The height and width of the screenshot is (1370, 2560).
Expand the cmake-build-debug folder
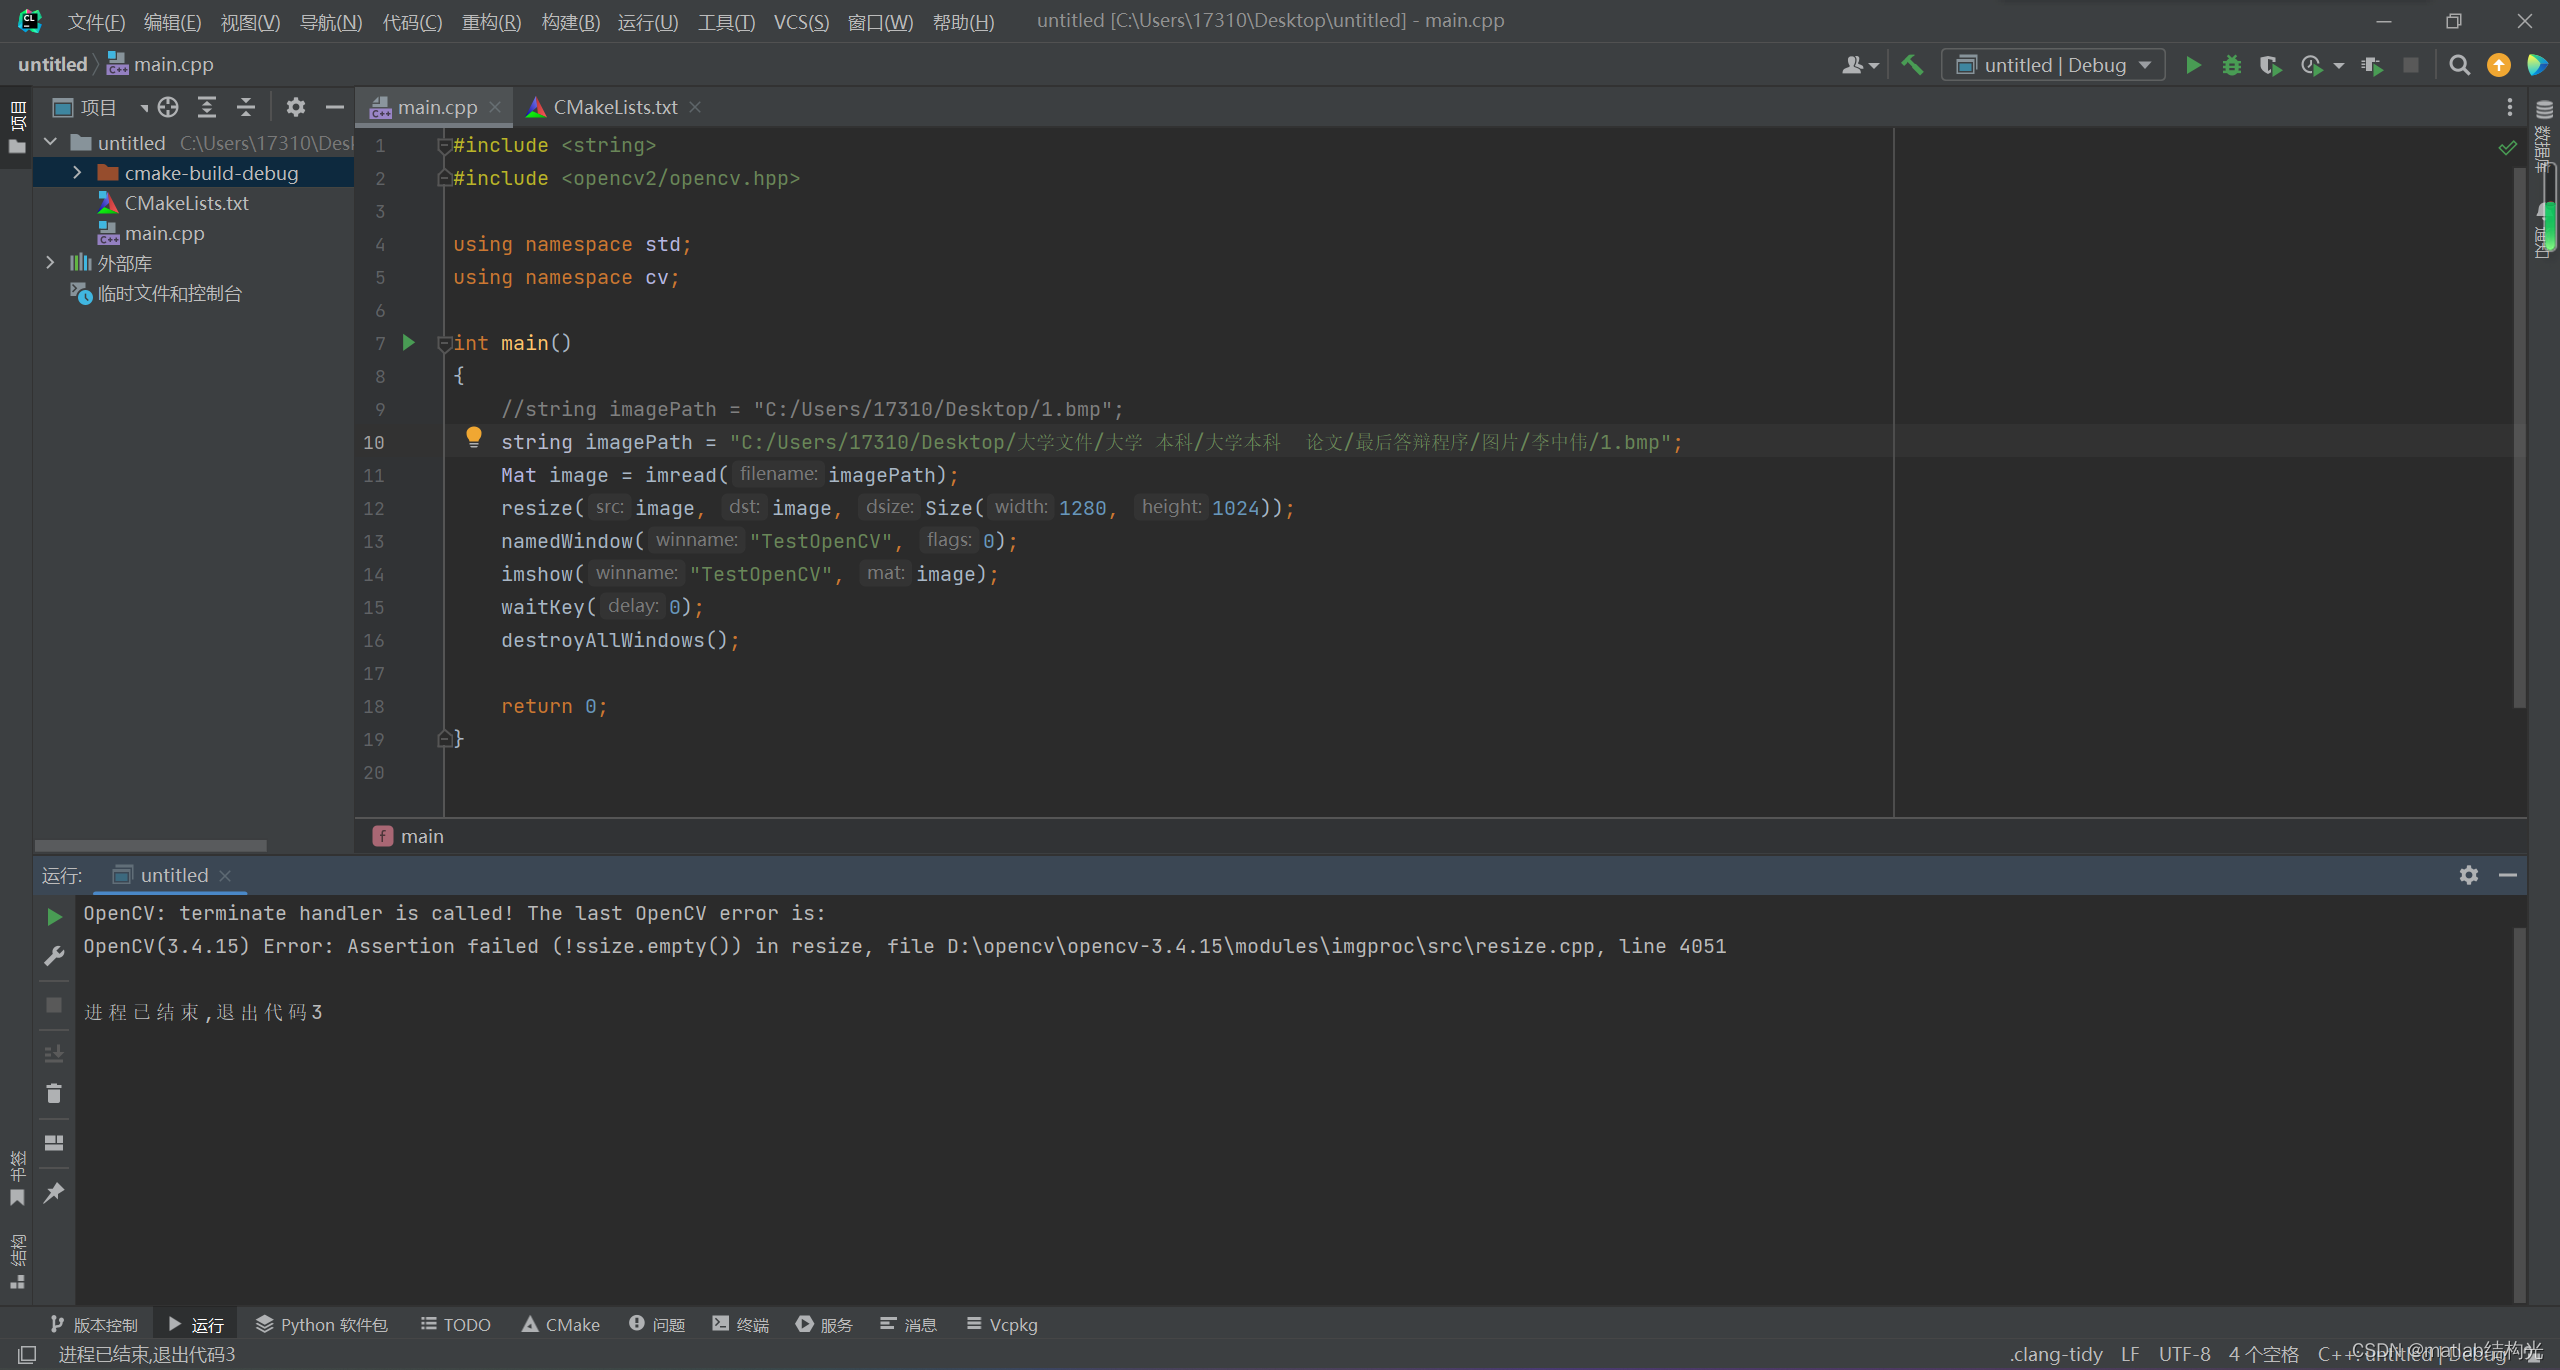pos(77,173)
